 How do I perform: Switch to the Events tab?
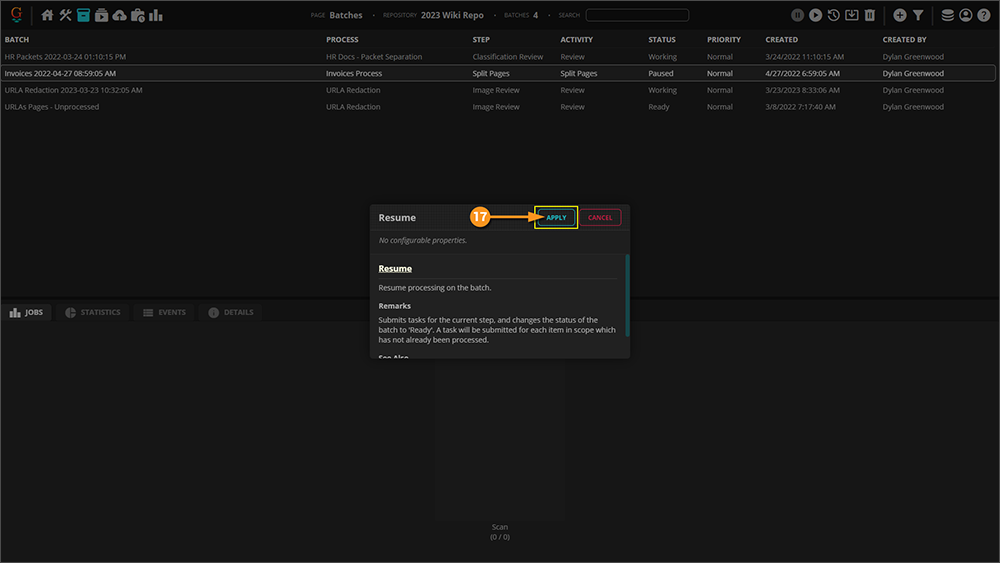point(164,312)
